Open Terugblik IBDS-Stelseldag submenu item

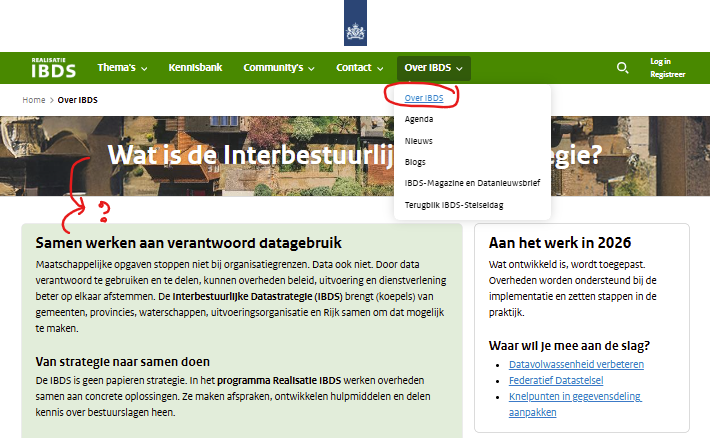(454, 205)
